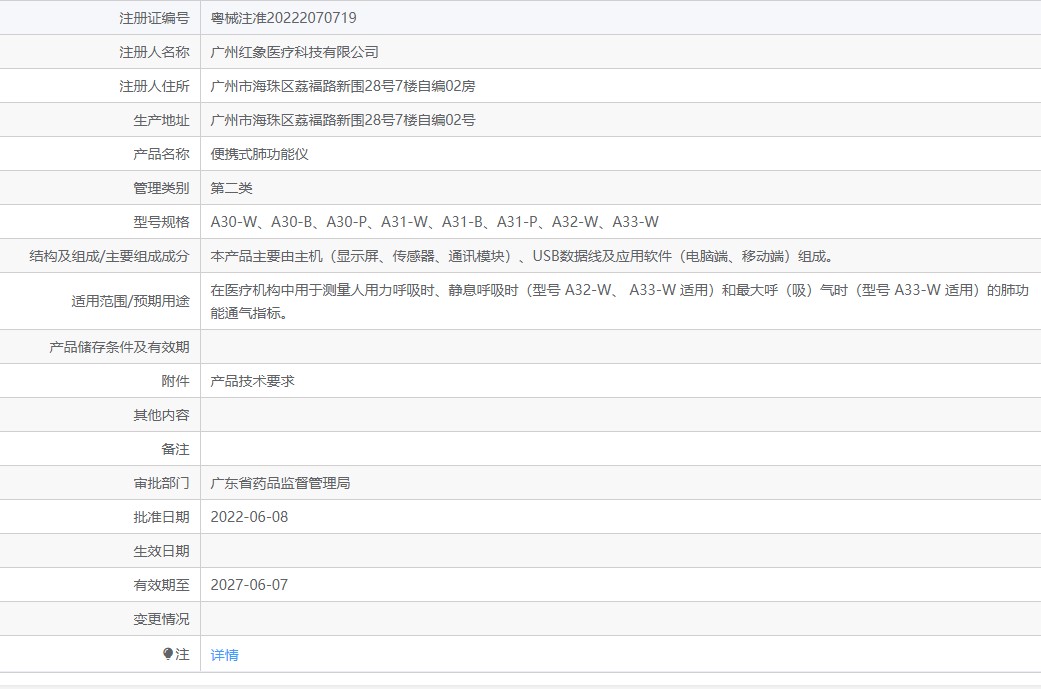Click the 产品名称 label

[x=161, y=154]
